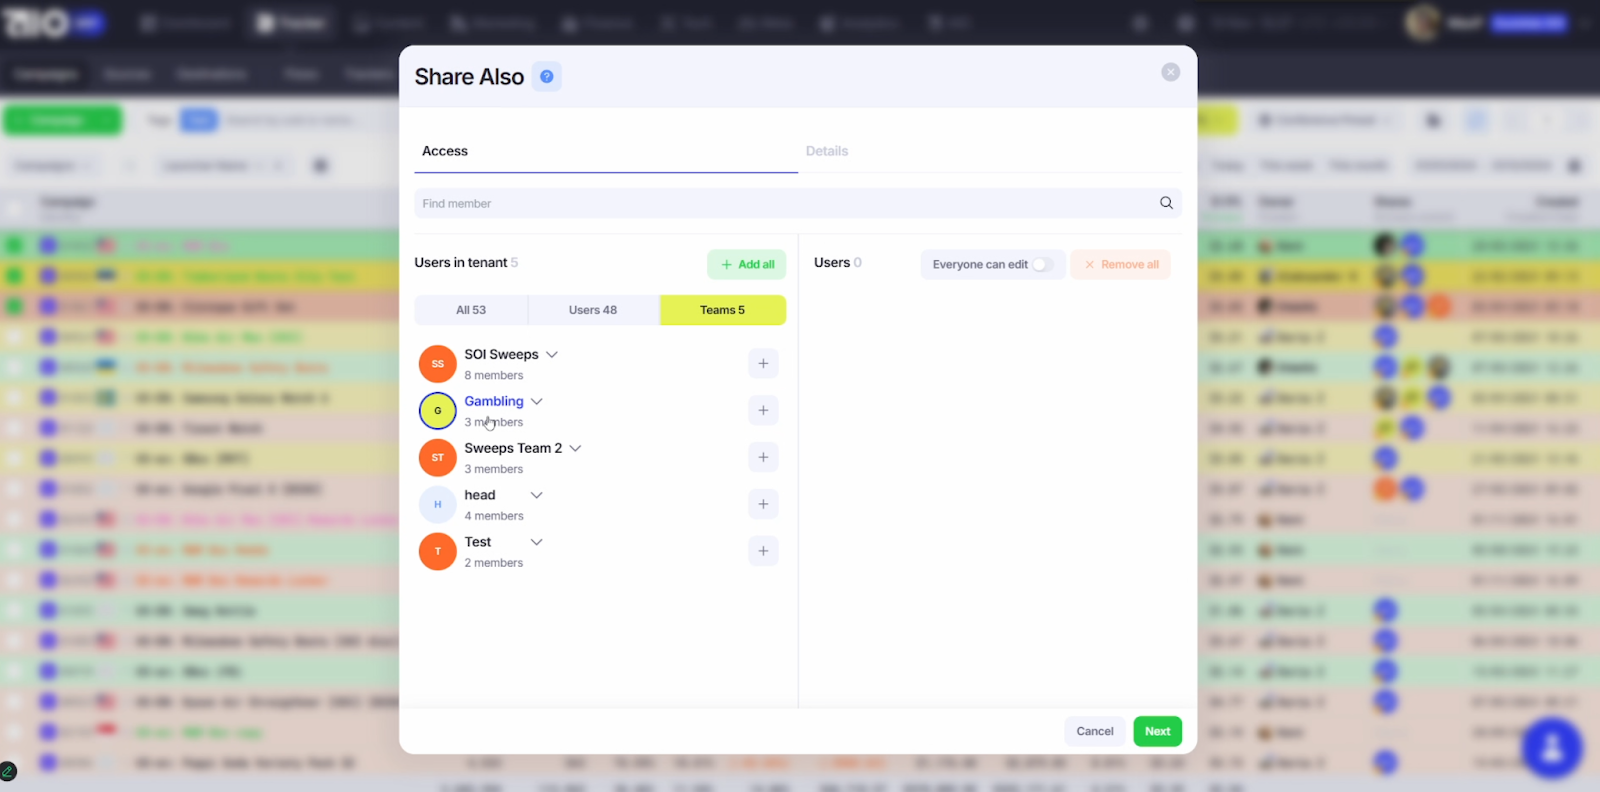Click the SOI Sweeps team avatar
Viewport: 1600px width, 792px height.
pyautogui.click(x=437, y=364)
